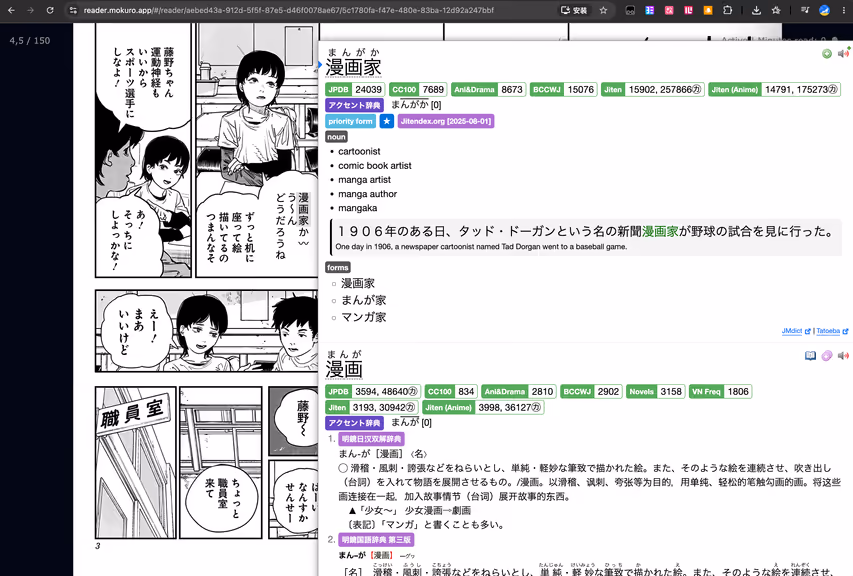853x576 pixels.
Task: Click the 4,5 / 150 page counter
Action: point(30,40)
